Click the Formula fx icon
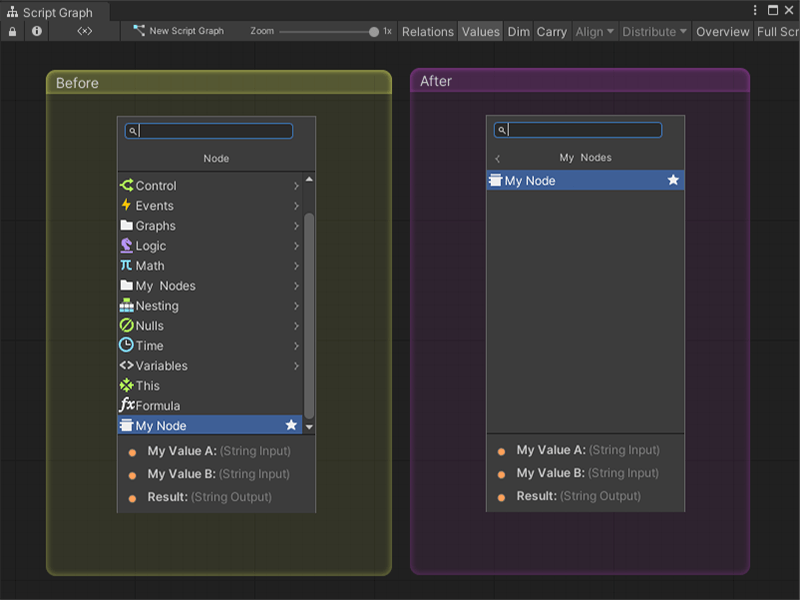The width and height of the screenshot is (800, 600). point(128,404)
